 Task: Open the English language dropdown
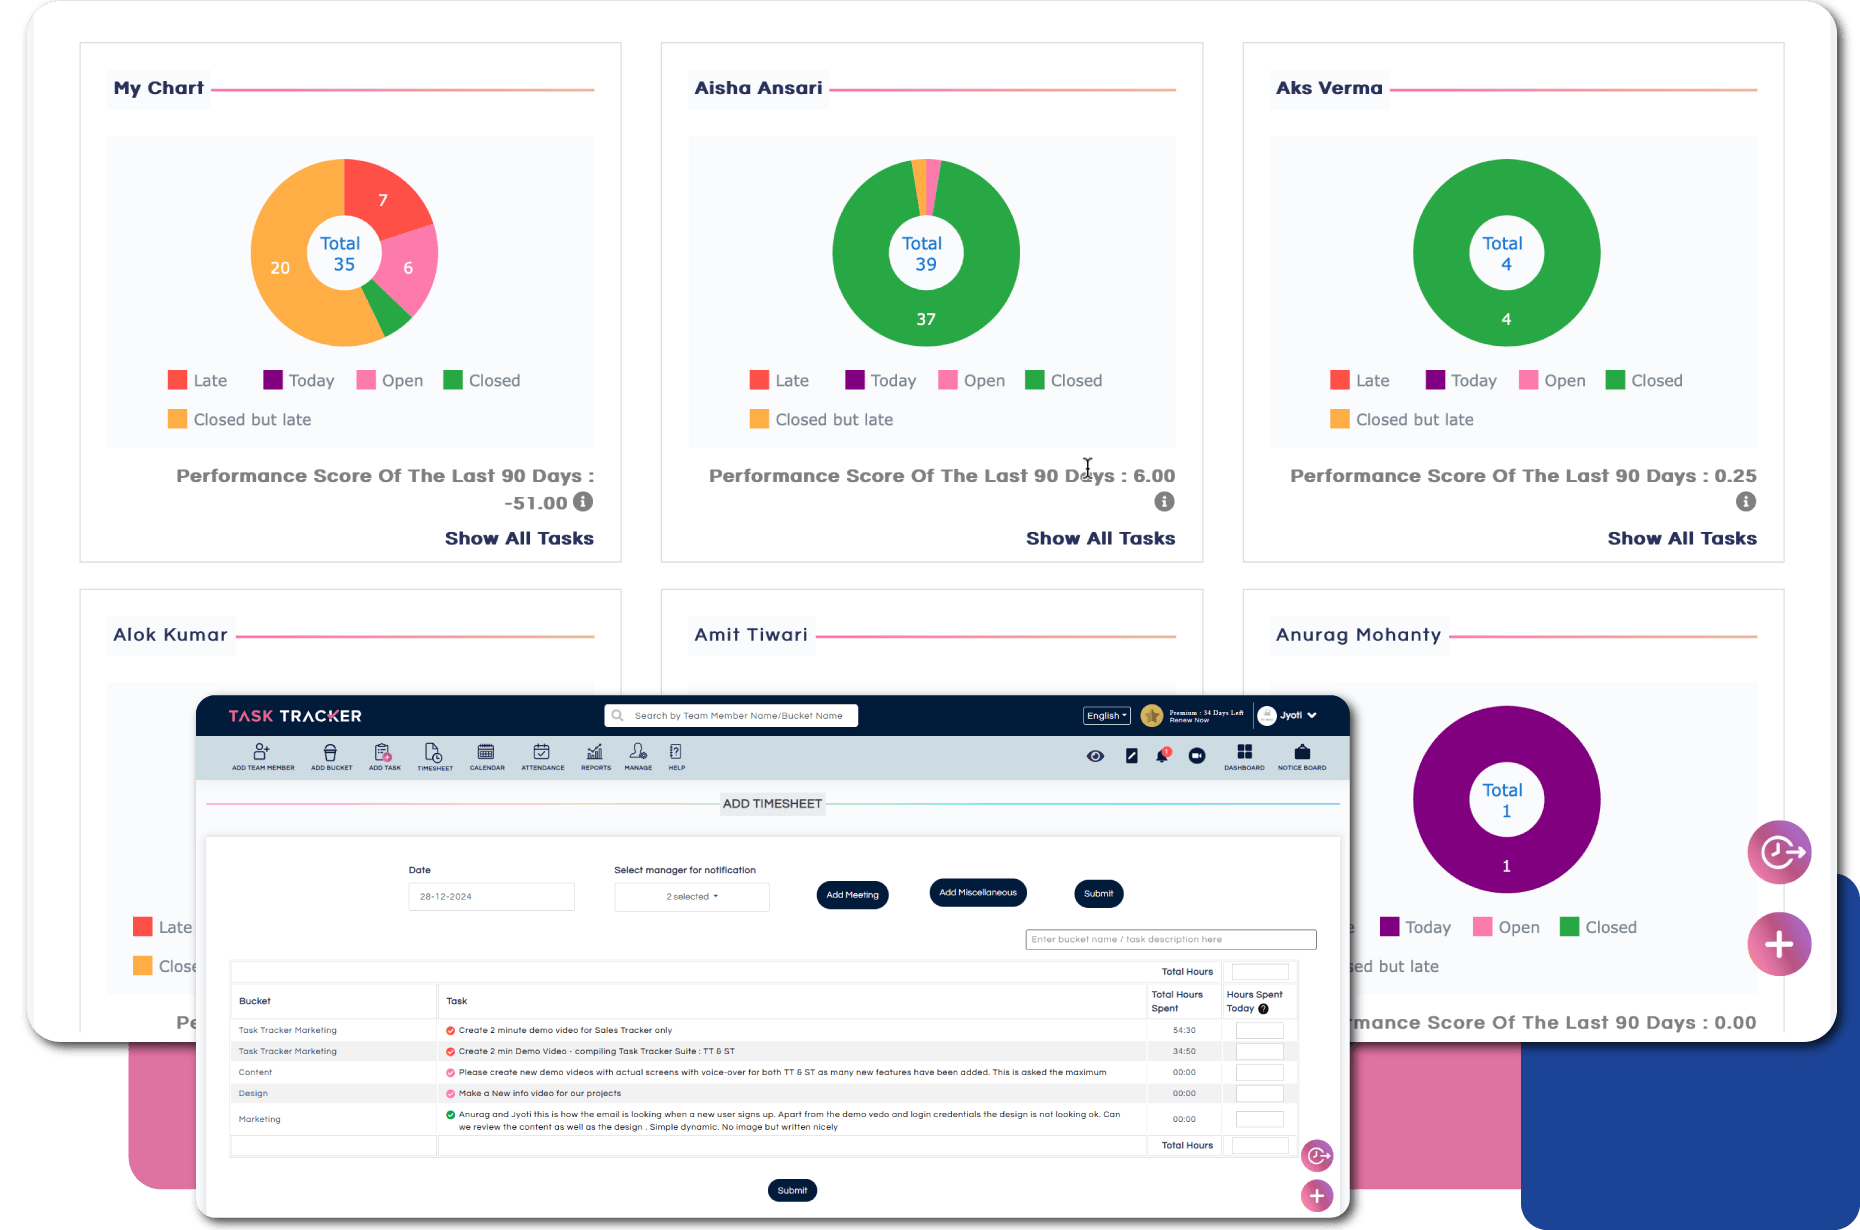pyautogui.click(x=1106, y=716)
